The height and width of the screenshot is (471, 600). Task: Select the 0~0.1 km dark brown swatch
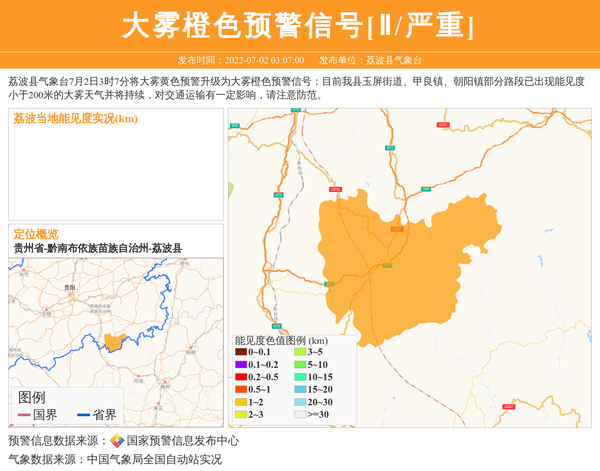click(x=241, y=352)
